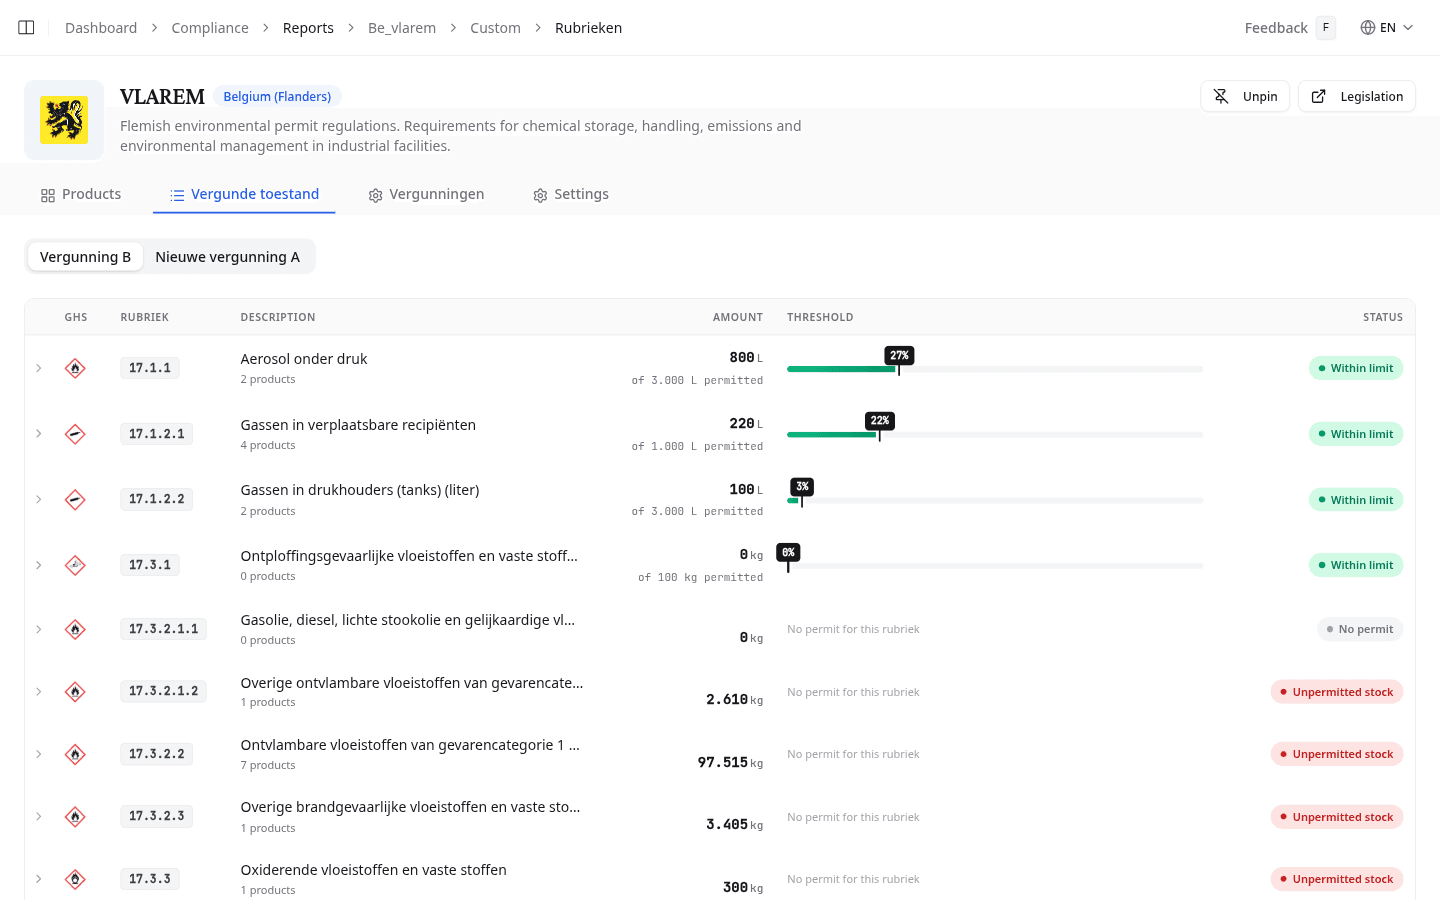The height and width of the screenshot is (900, 1440).
Task: Select the Vergunning B permit toggle
Action: click(x=85, y=257)
